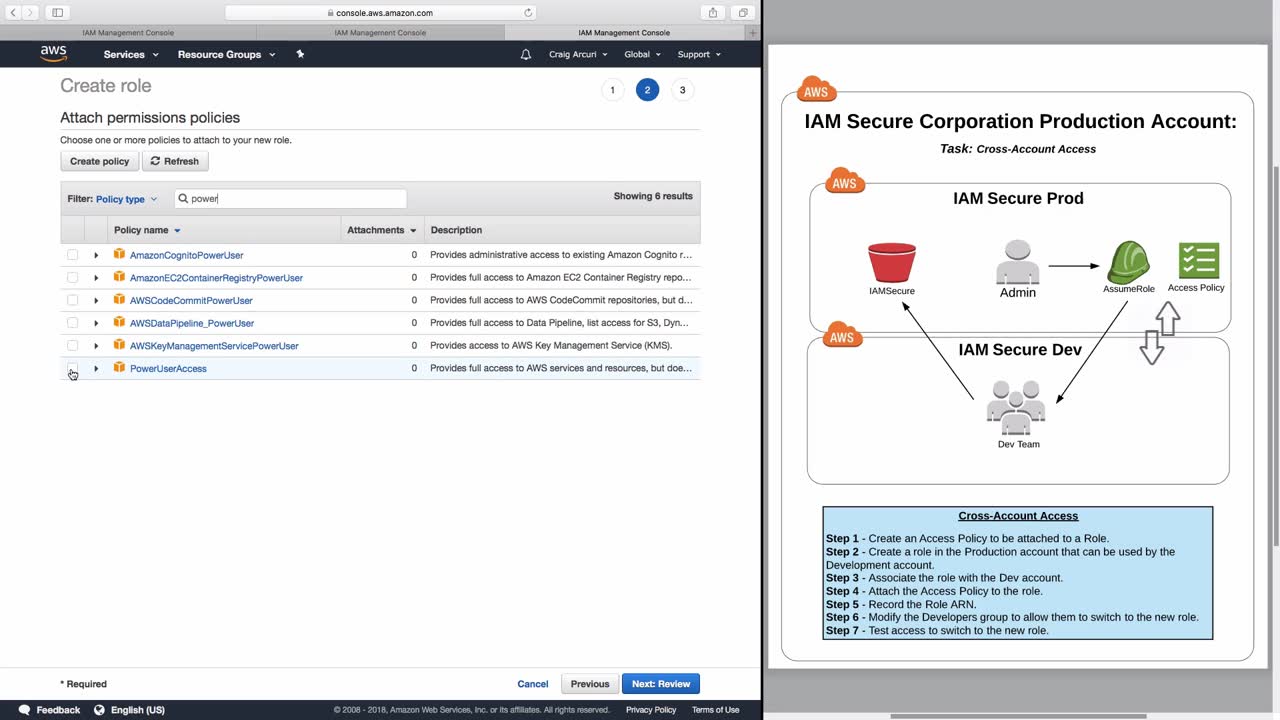
Task: Click the AWSDataPipeline_PowerUser policy box icon
Action: click(x=119, y=323)
